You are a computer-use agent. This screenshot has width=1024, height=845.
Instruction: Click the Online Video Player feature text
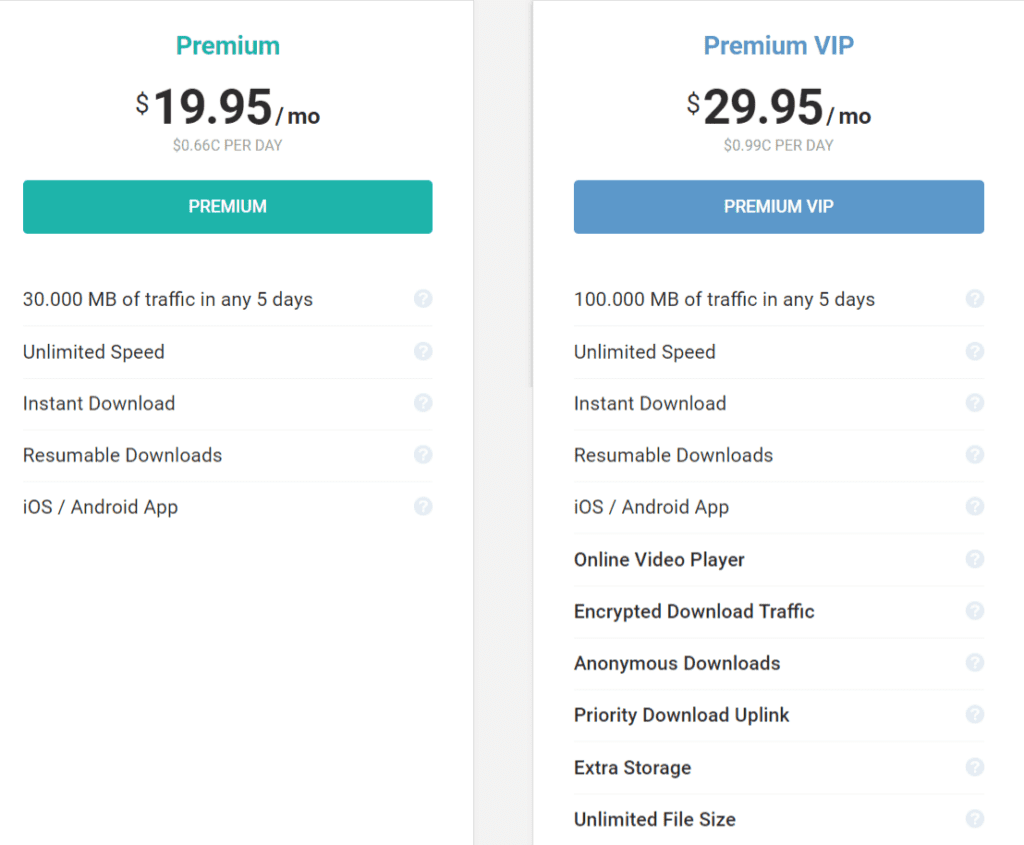tap(659, 559)
